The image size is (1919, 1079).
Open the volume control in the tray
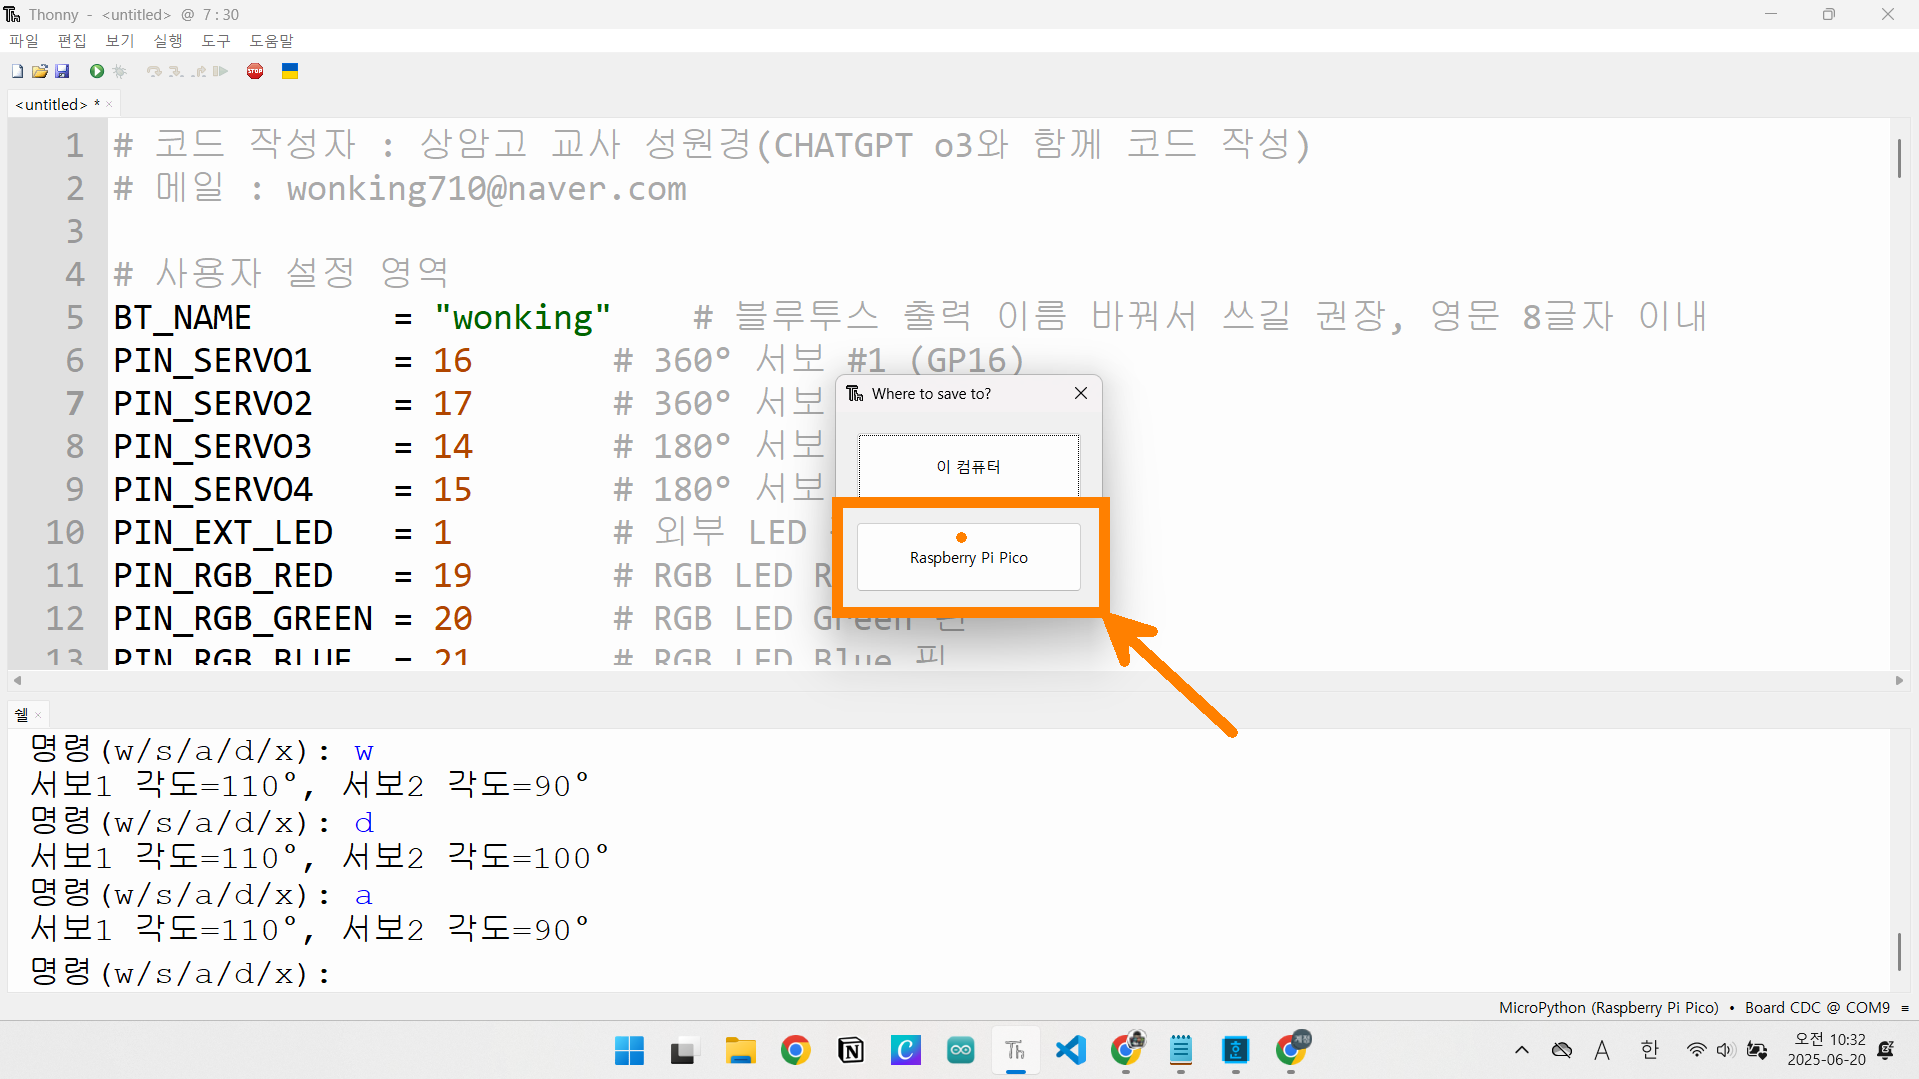[x=1725, y=1050]
